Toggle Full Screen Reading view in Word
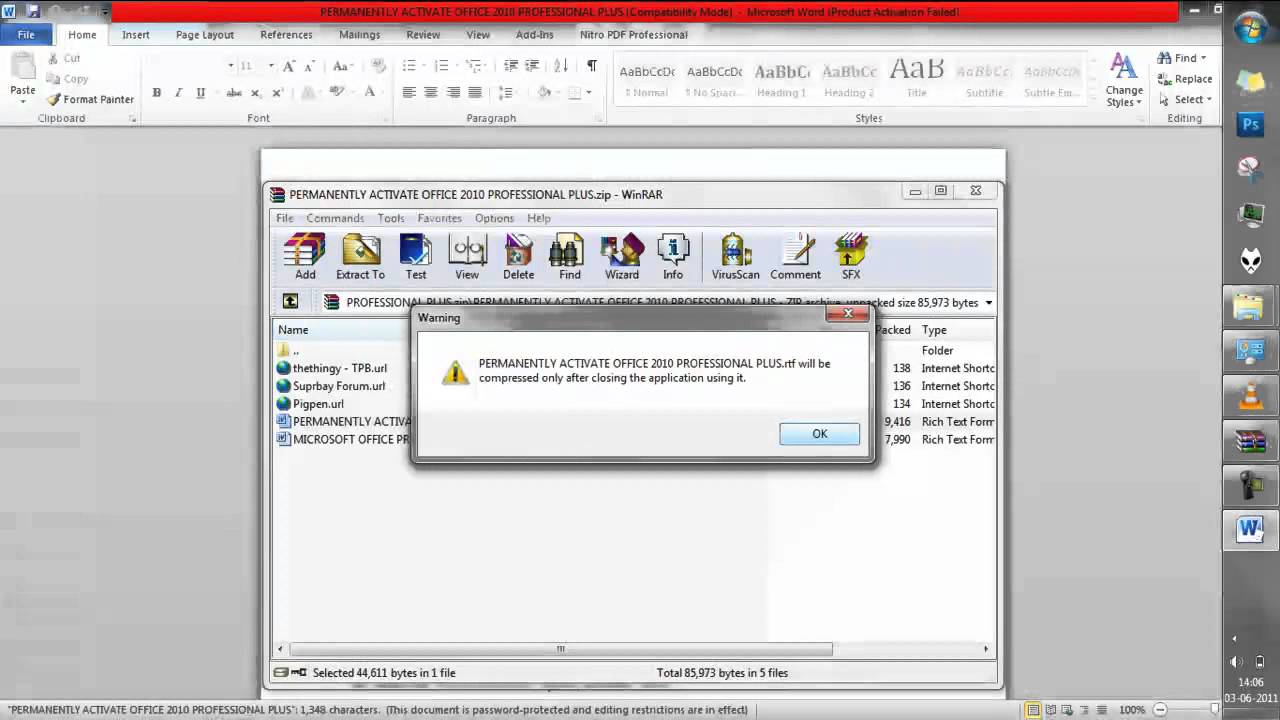 pos(1051,710)
